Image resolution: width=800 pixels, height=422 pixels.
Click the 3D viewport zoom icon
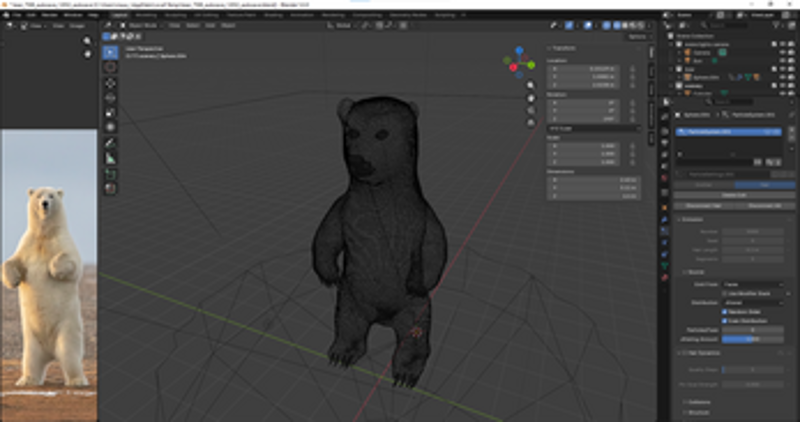(531, 85)
